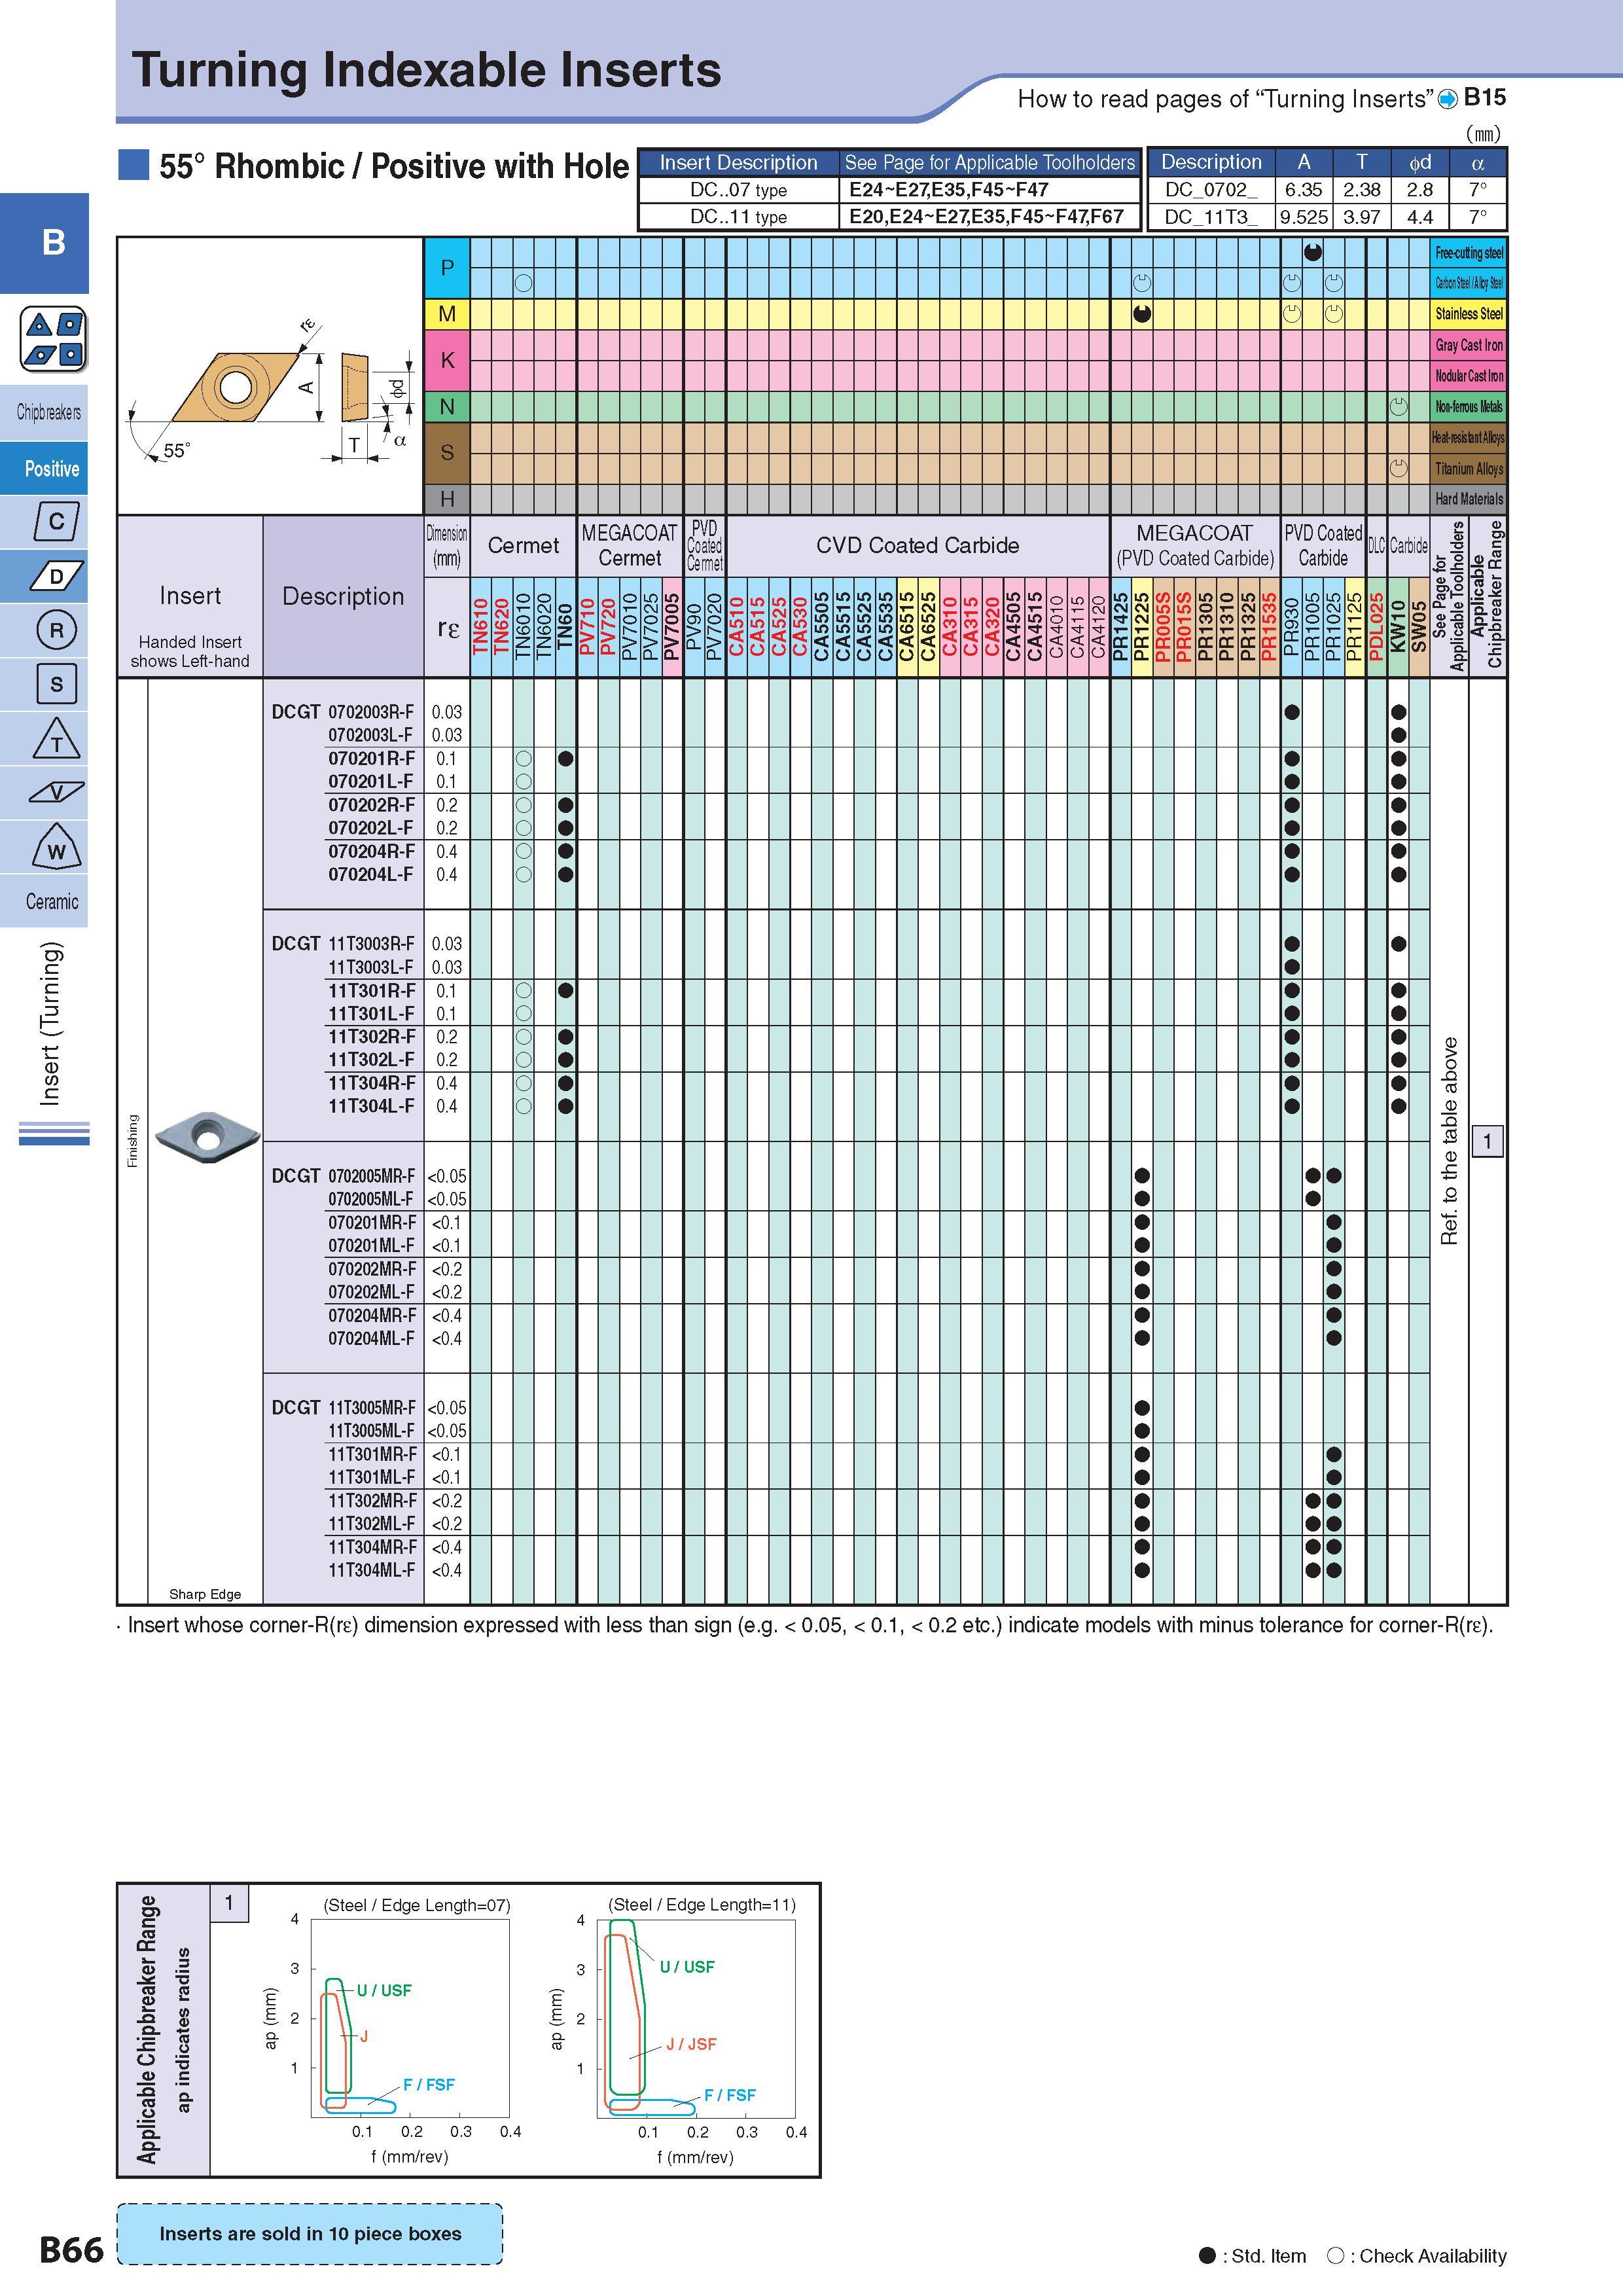Select the 'DCGT 11T3003R-F' description row
Viewport: 1623px width, 2296px height.
click(x=343, y=943)
